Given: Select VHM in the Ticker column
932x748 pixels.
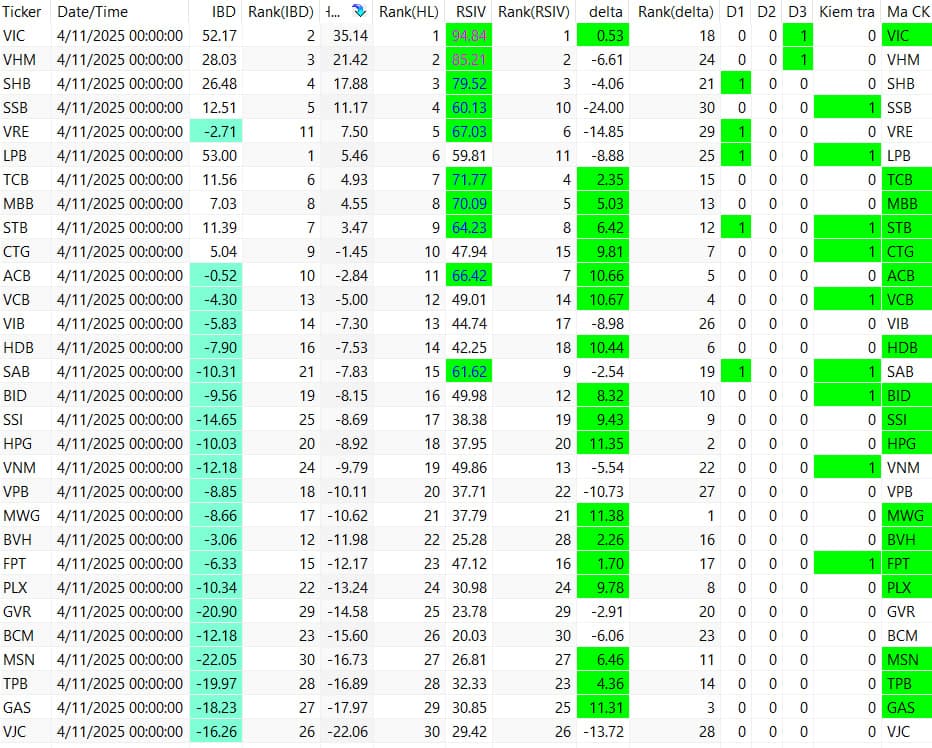Looking at the screenshot, I should pos(19,60).
